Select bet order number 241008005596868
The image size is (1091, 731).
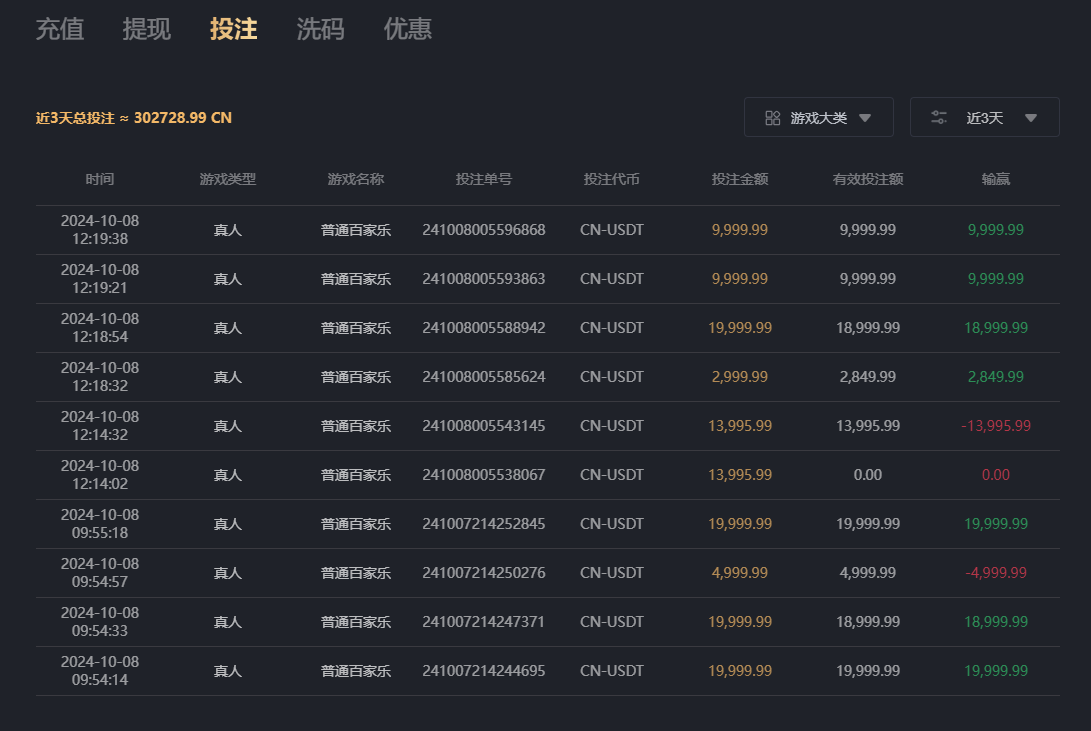[484, 230]
